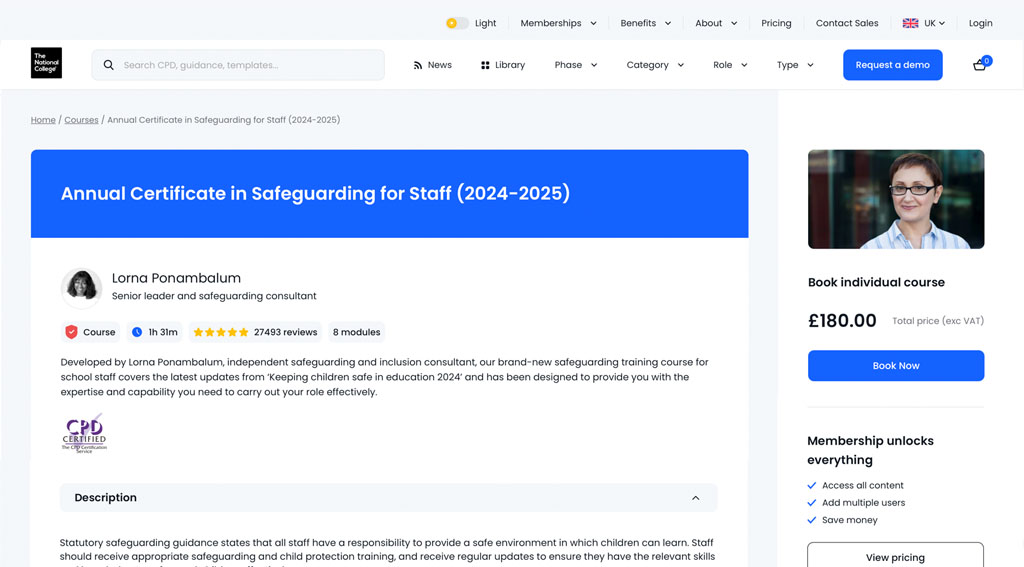
Task: Click the Membership unlocks everything heading
Action: pos(871,450)
